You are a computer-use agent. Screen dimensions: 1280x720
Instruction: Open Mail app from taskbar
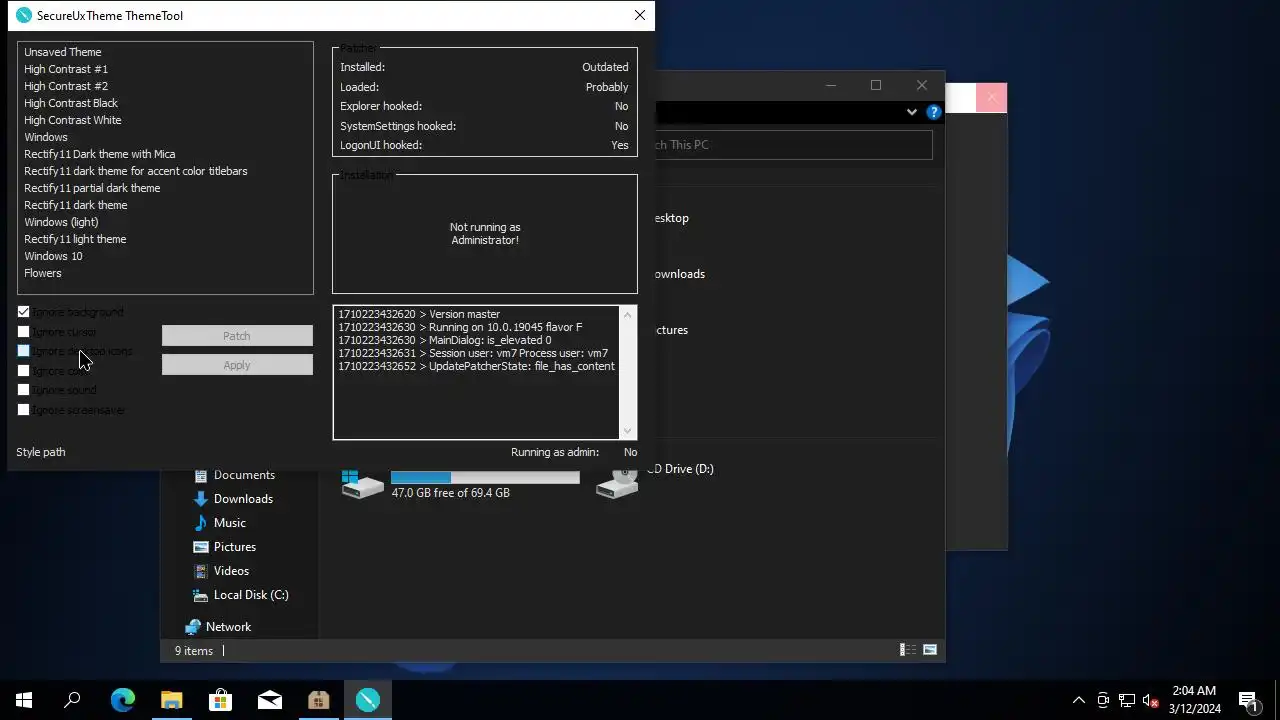point(270,700)
